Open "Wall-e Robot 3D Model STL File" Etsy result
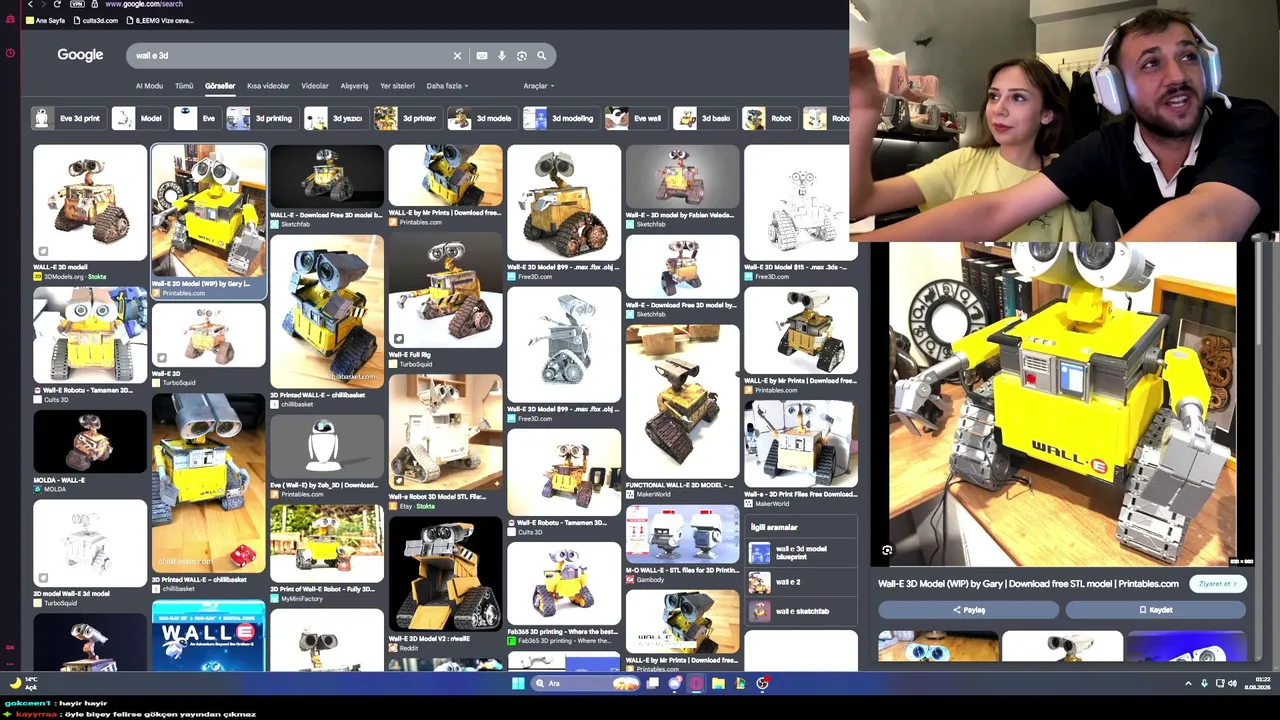The width and height of the screenshot is (1280, 720). (445, 432)
